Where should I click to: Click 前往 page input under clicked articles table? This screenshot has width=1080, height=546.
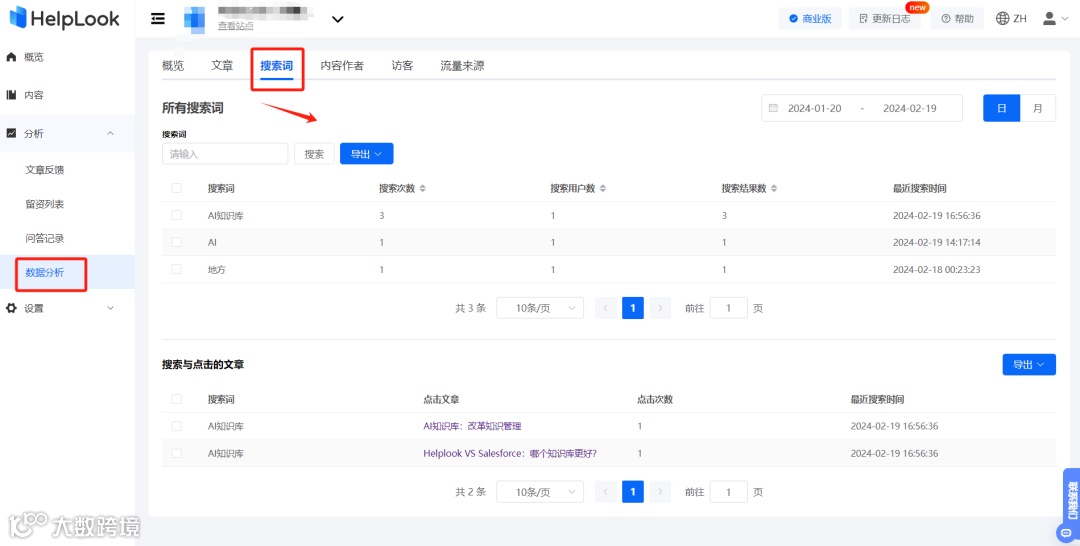coord(728,492)
